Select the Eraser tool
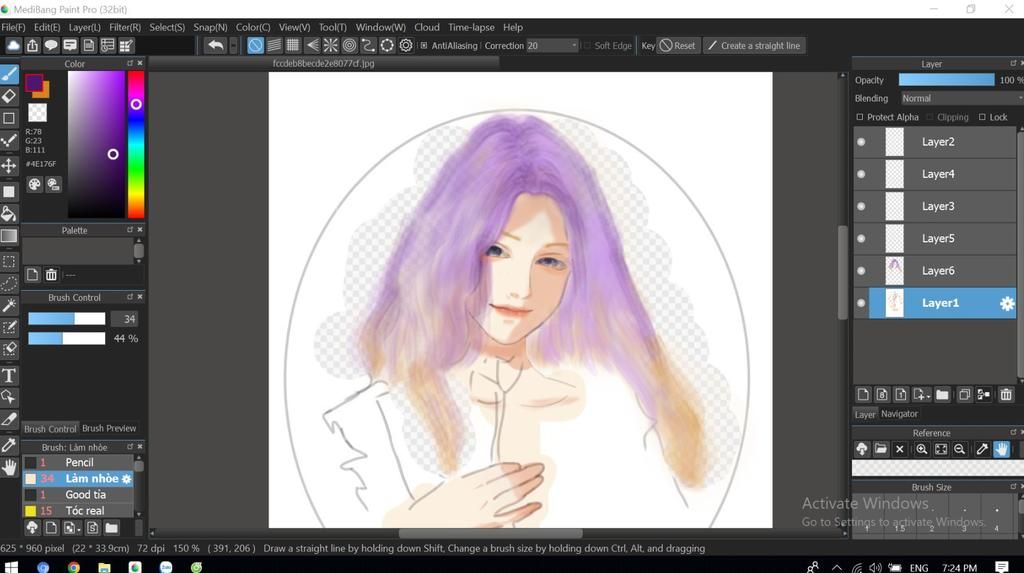 pyautogui.click(x=9, y=96)
